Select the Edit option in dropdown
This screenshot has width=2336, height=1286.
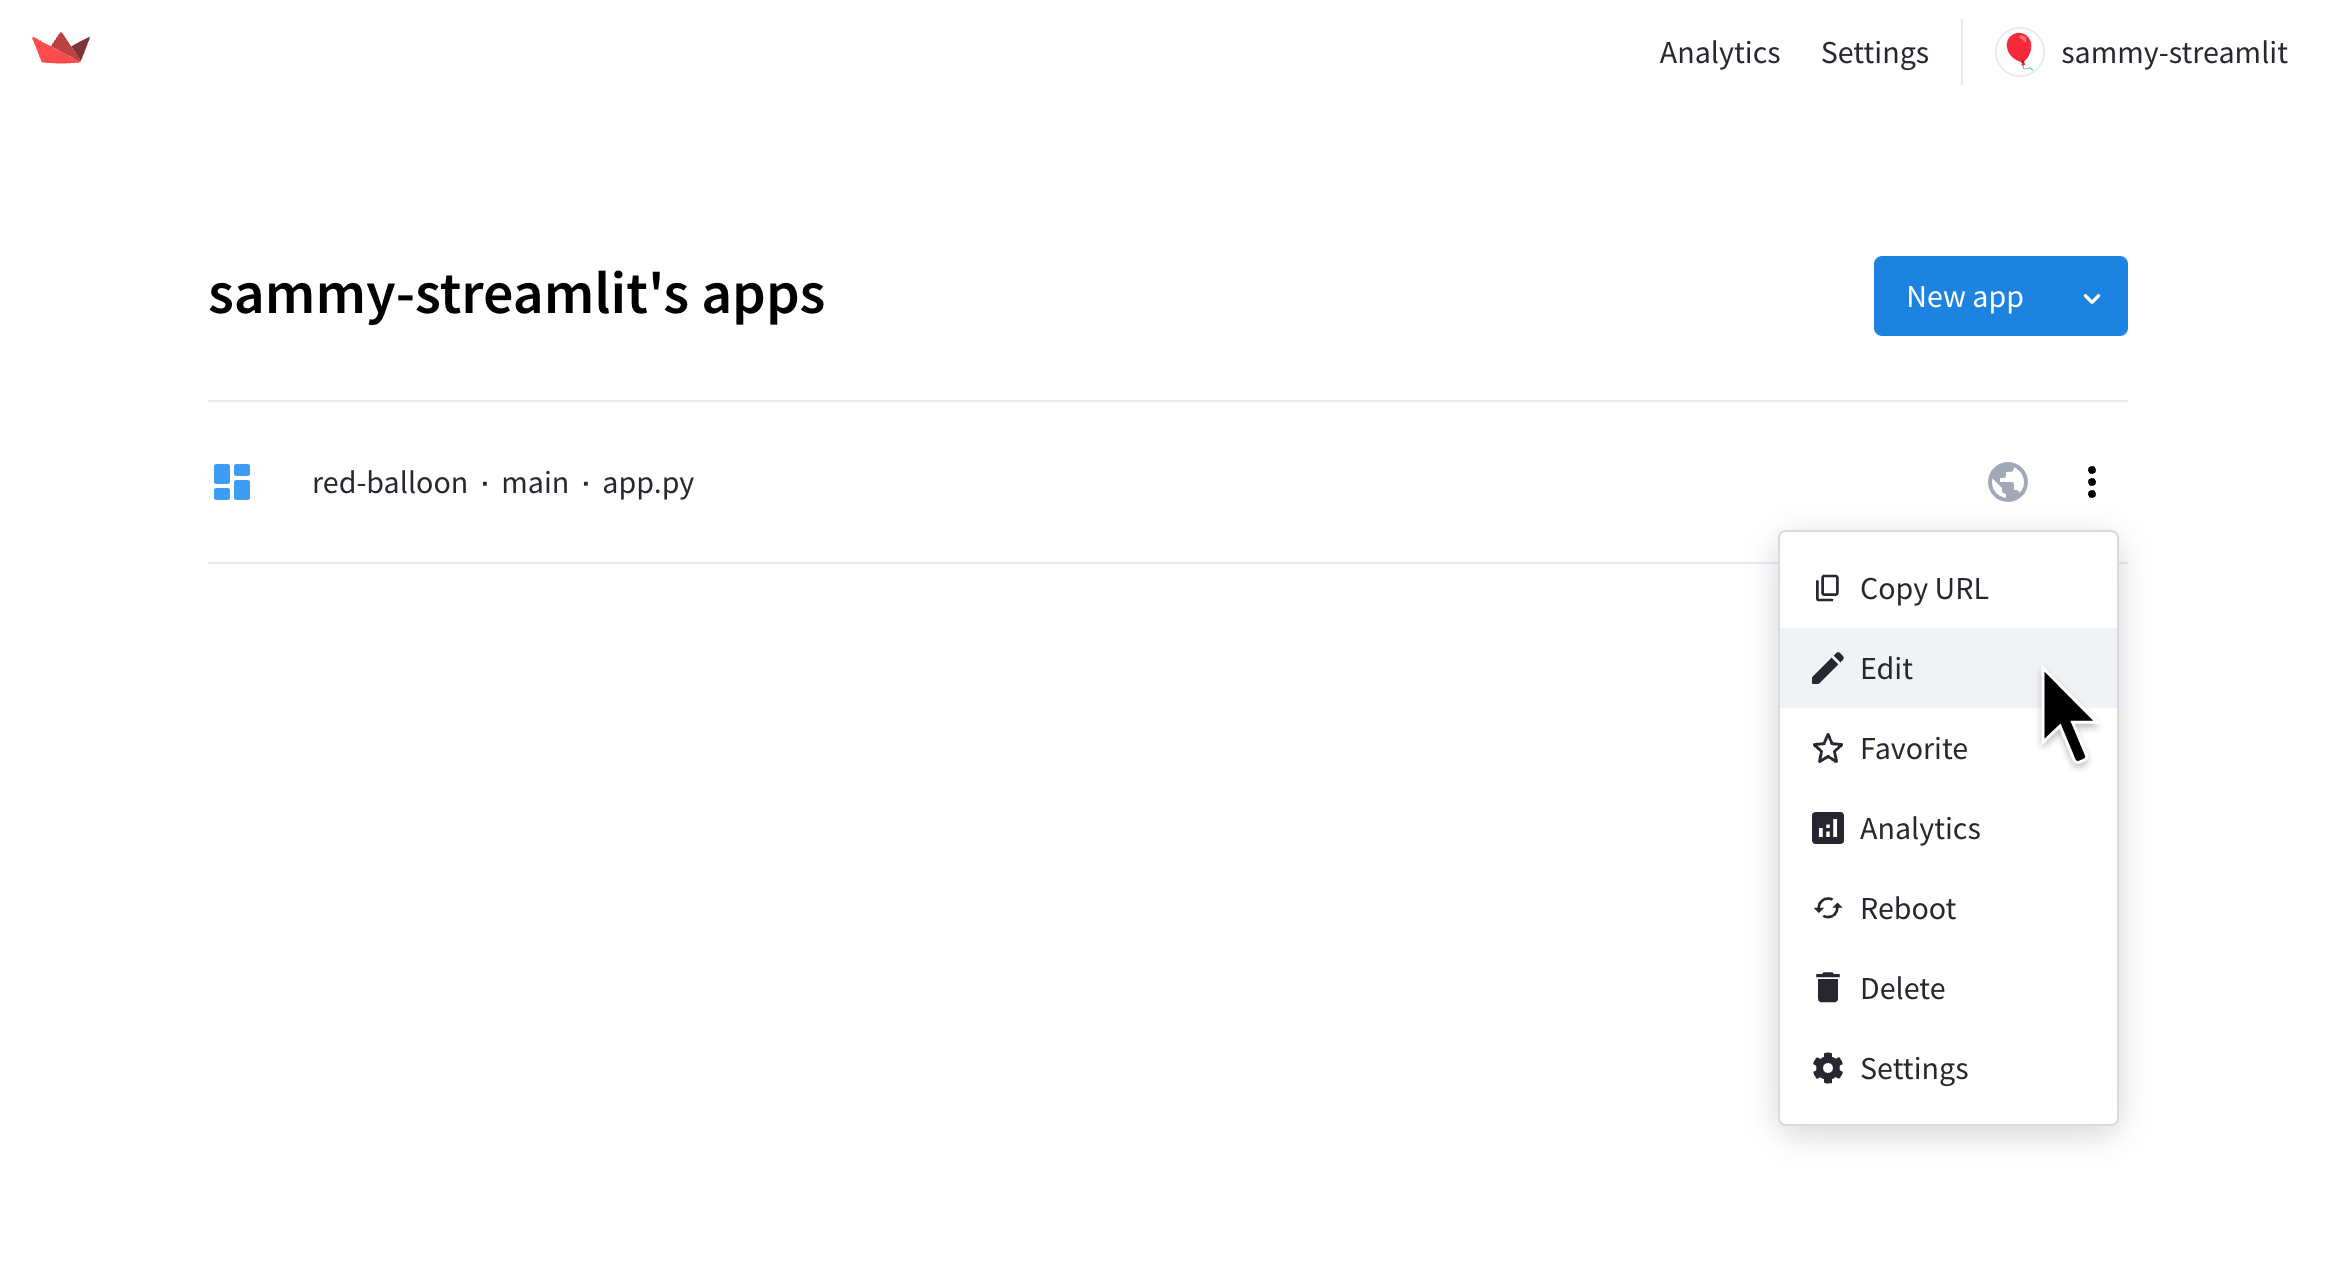point(1886,667)
